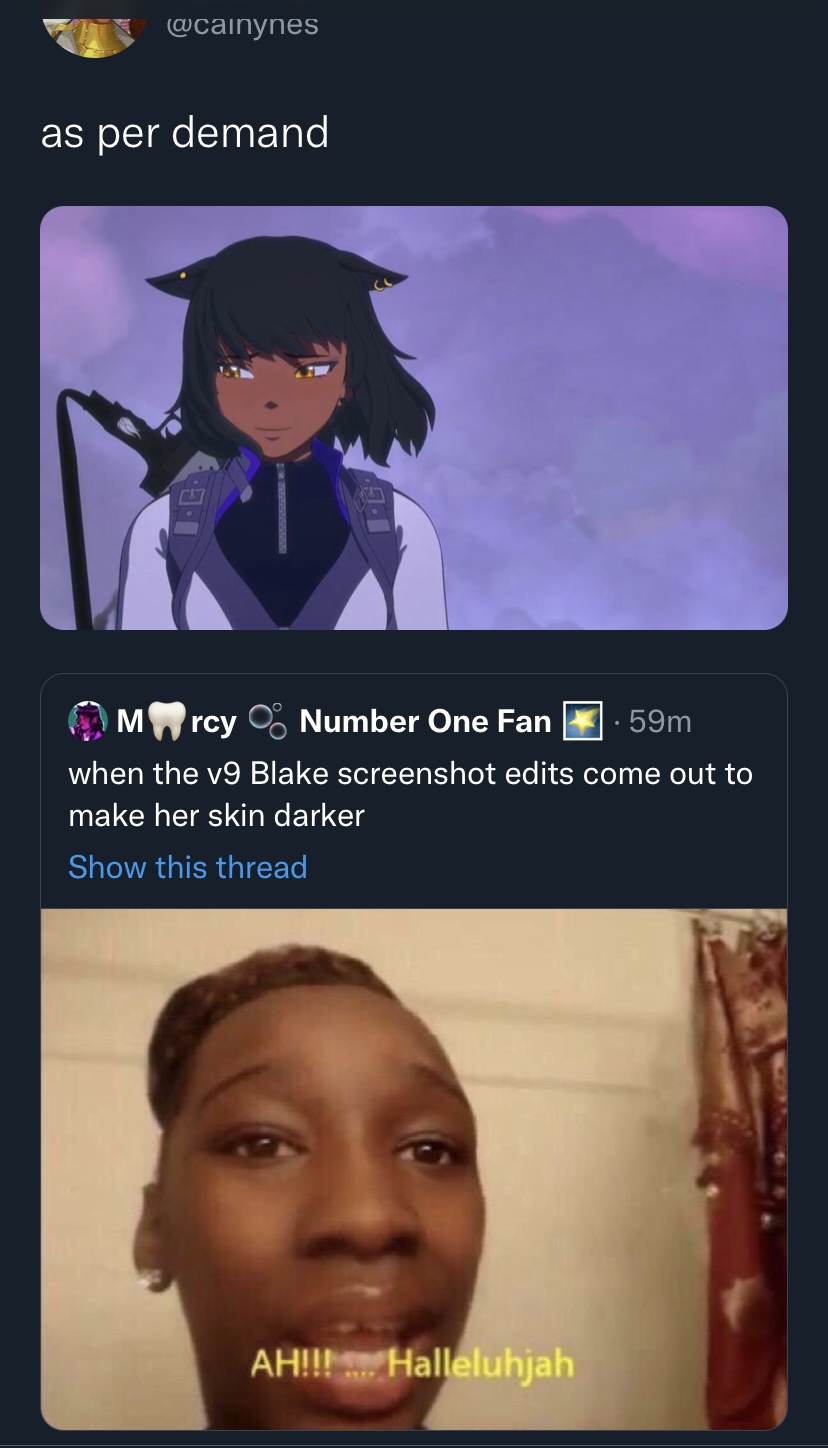The height and width of the screenshot is (1448, 828).
Task: Select the 'as per demand' tweet text
Action: pyautogui.click(x=185, y=134)
